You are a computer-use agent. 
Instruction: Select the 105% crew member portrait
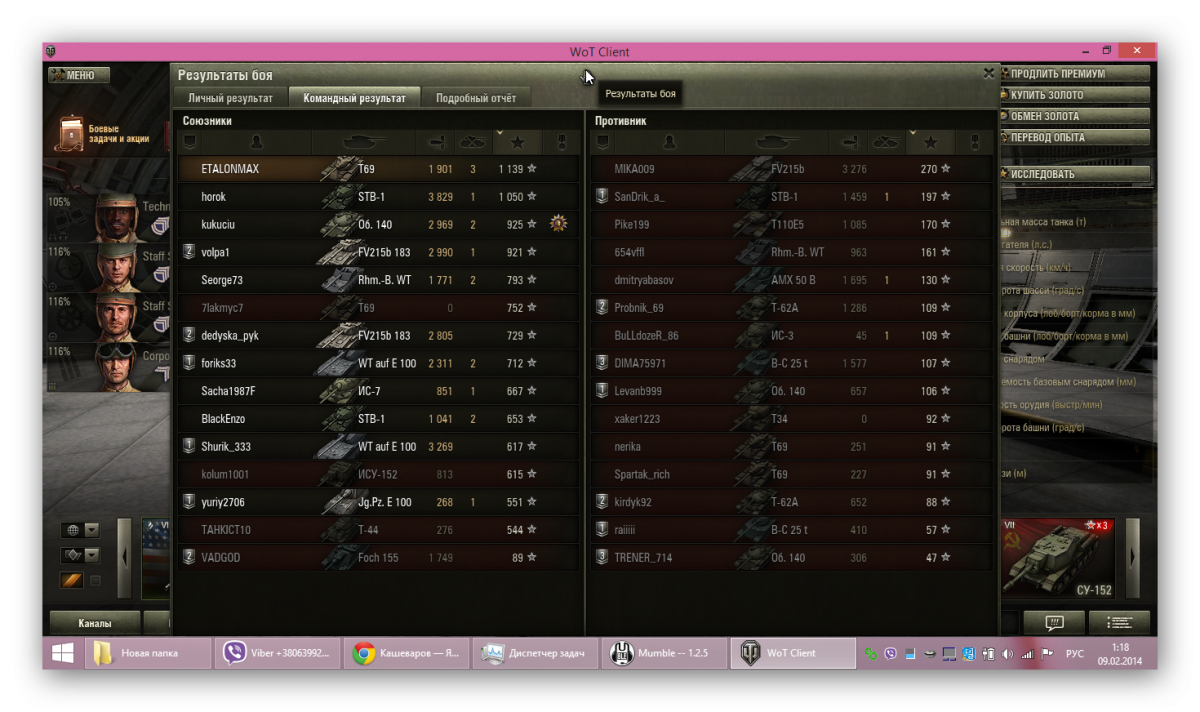[x=116, y=217]
